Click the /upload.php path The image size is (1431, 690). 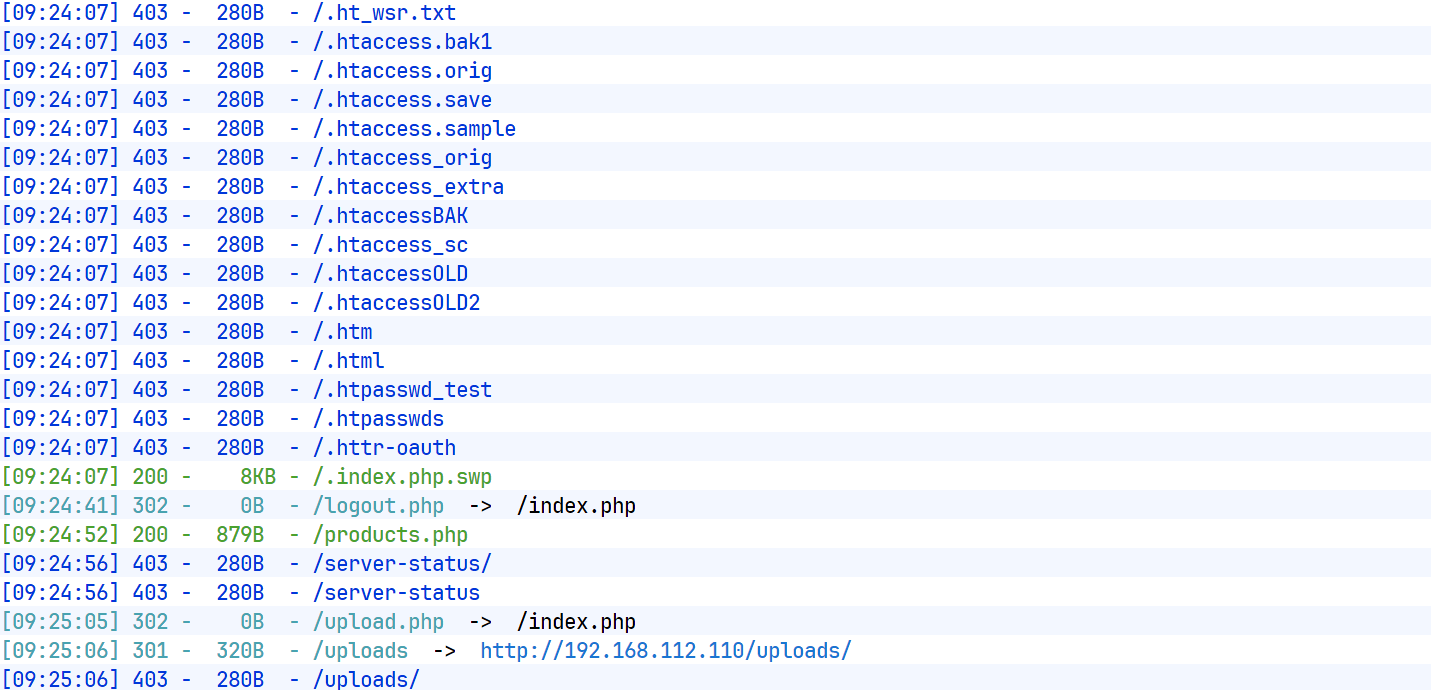[x=378, y=622]
